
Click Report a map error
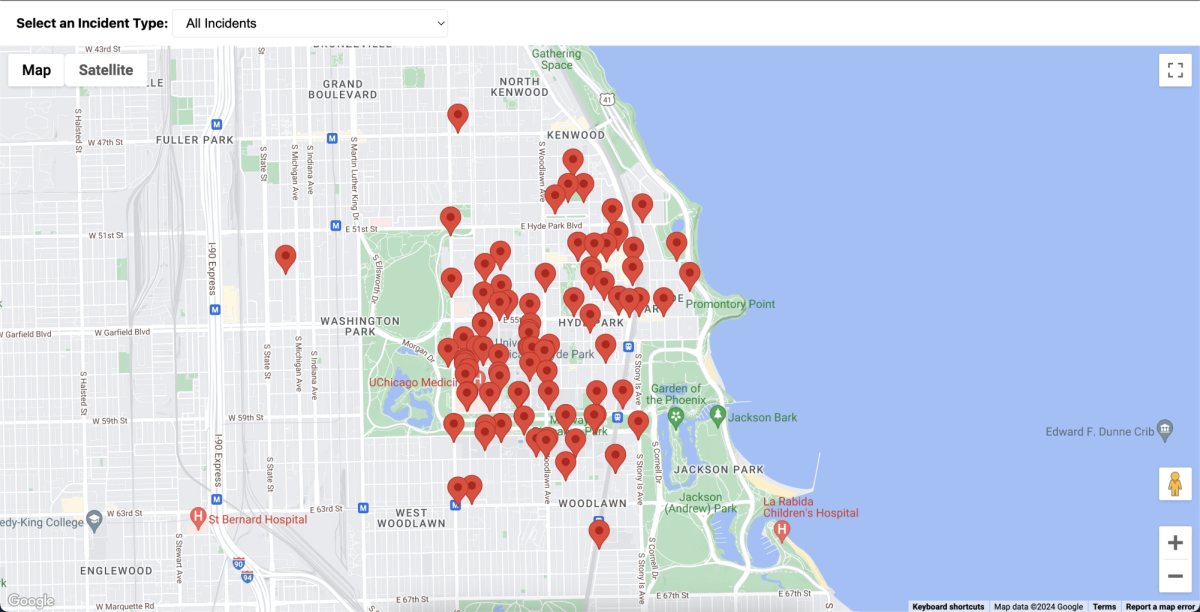pos(1160,606)
